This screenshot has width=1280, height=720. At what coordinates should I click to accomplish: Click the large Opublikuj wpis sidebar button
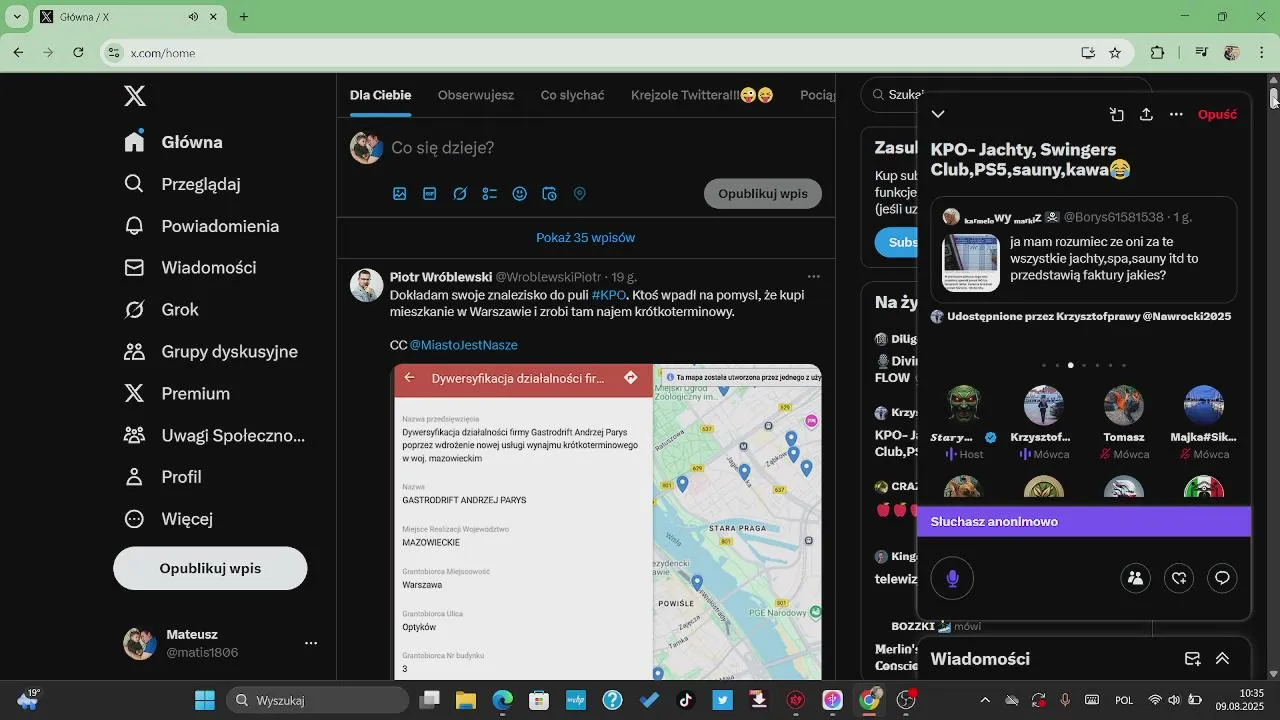click(x=210, y=568)
